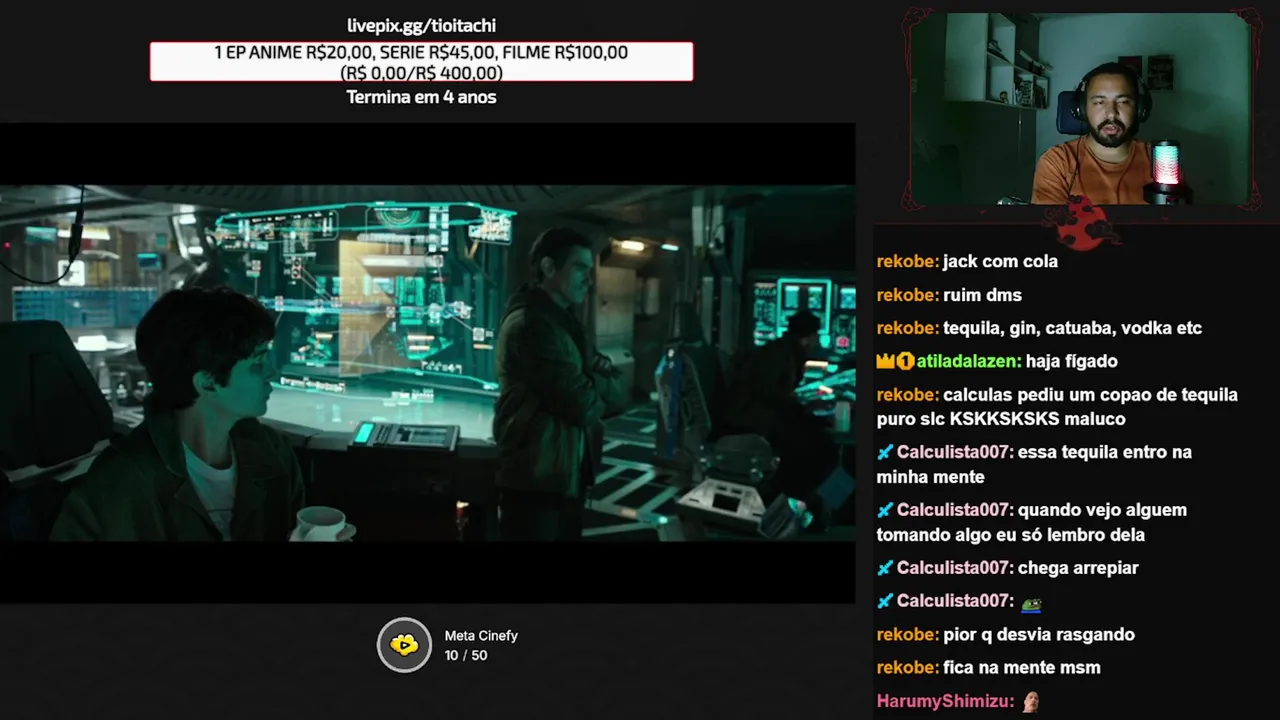Click the emote in HarumyShimizu's message
Image resolution: width=1280 pixels, height=720 pixels.
point(1031,702)
